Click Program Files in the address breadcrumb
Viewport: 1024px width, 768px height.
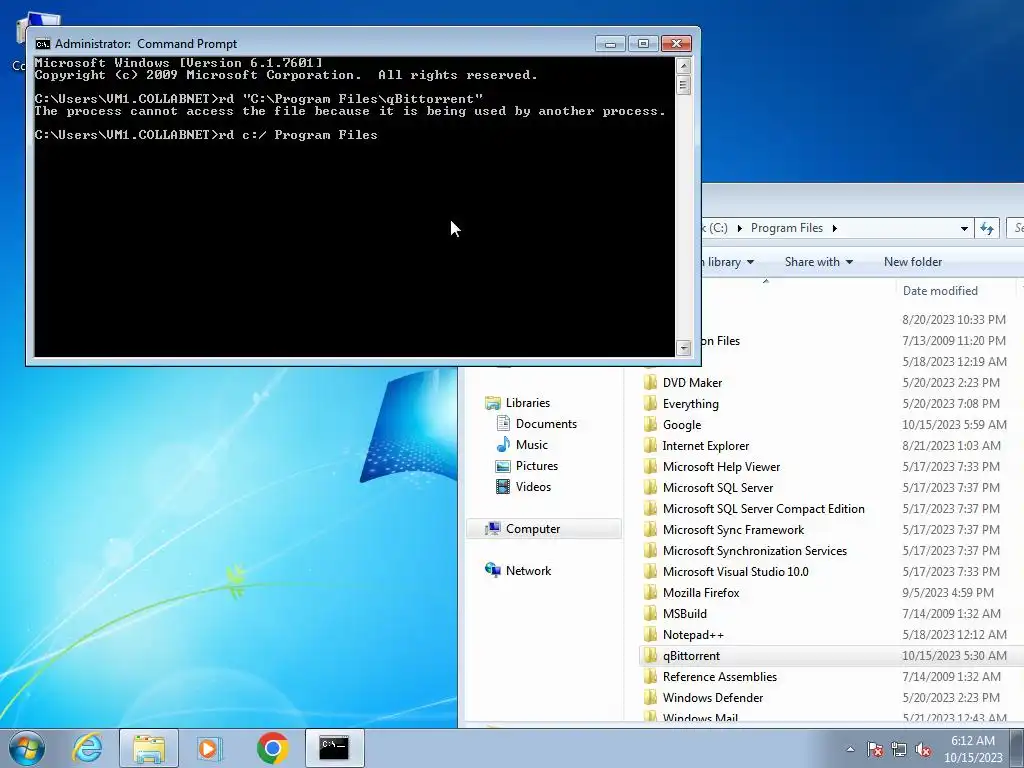click(786, 228)
